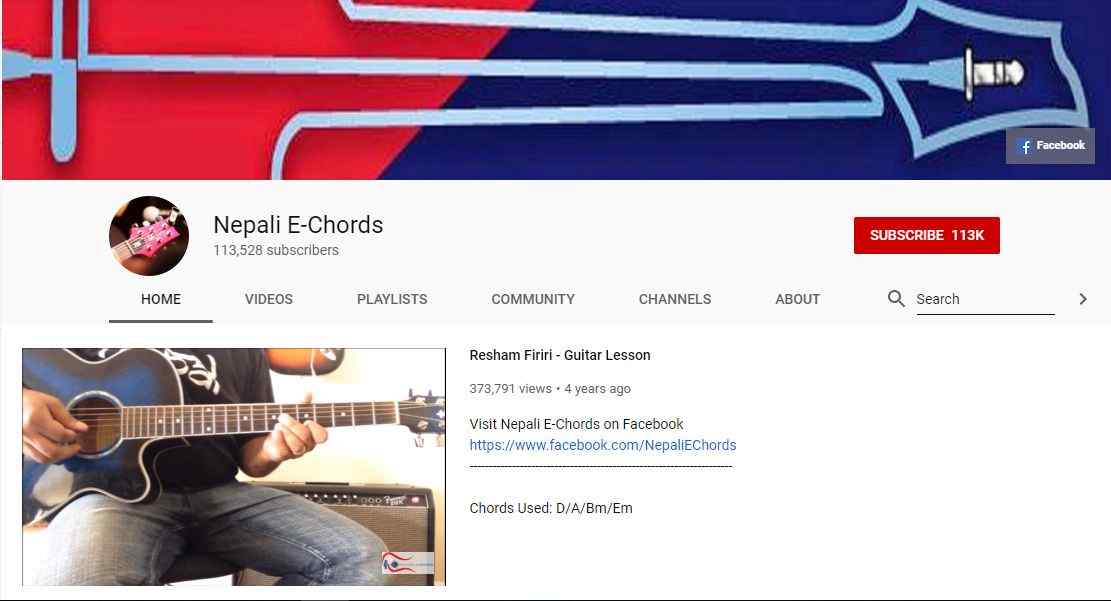Open the Facebook link on channel banner
This screenshot has width=1111, height=601.
click(1050, 146)
